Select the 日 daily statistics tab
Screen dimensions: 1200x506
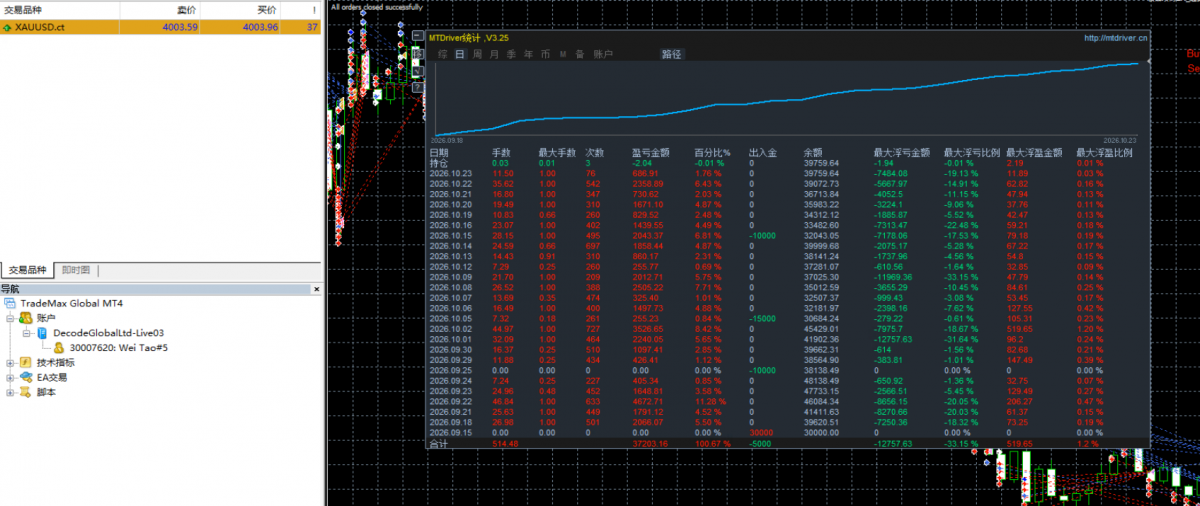click(460, 54)
